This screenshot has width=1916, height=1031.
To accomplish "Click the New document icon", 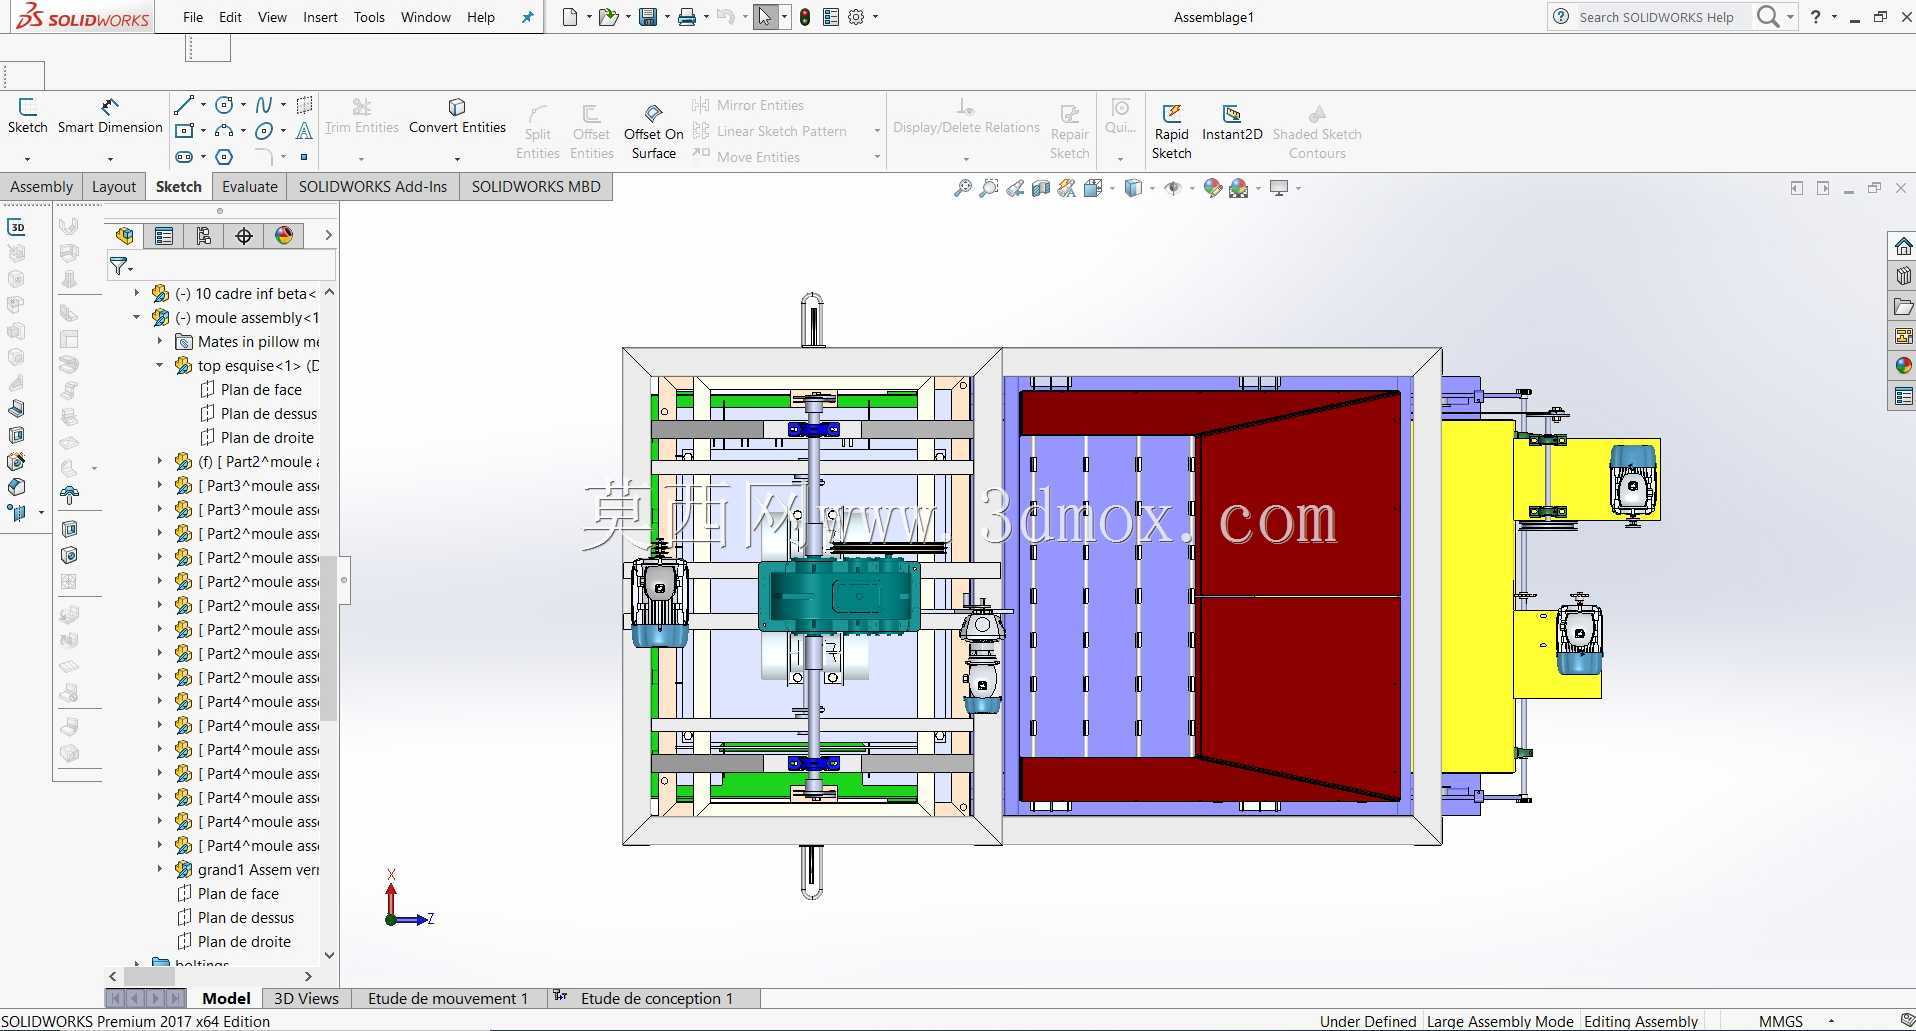I will coord(569,17).
